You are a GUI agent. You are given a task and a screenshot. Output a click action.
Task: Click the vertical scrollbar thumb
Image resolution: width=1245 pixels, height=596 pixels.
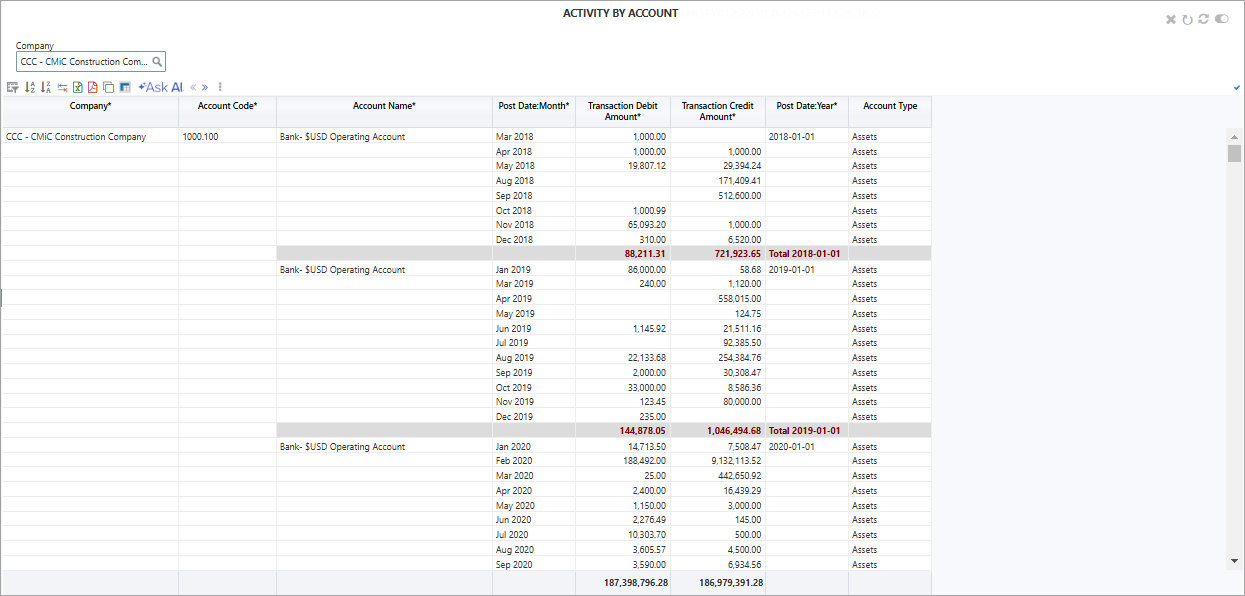1234,153
